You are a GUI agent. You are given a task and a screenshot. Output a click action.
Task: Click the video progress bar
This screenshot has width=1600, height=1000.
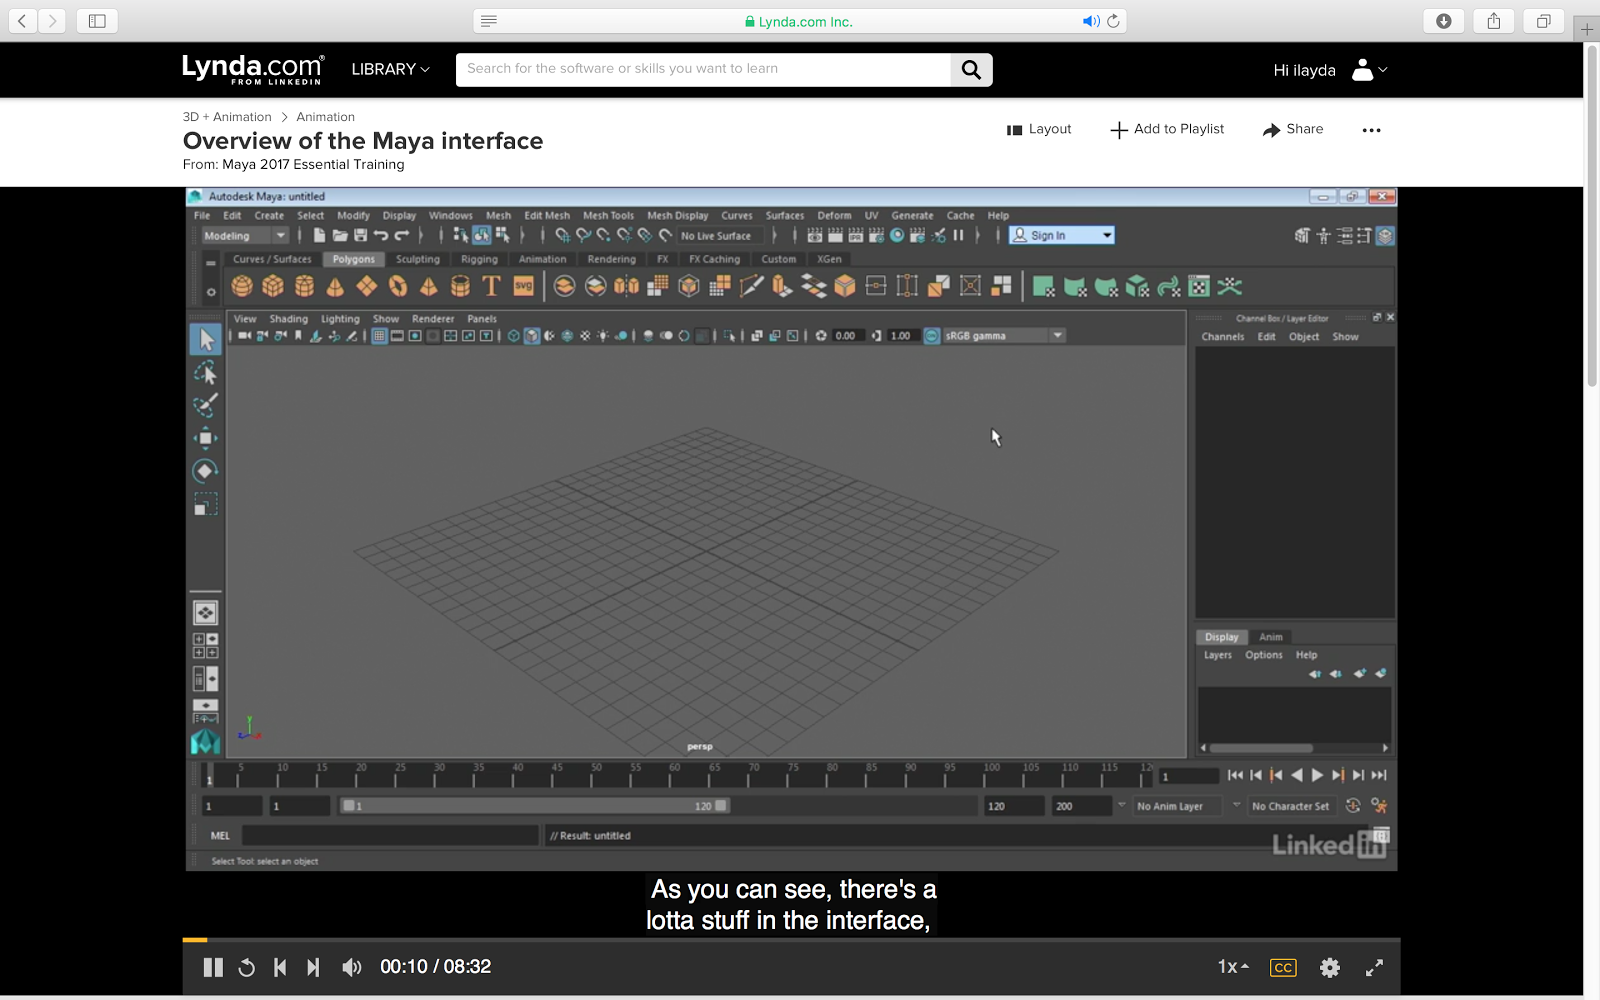coord(791,940)
